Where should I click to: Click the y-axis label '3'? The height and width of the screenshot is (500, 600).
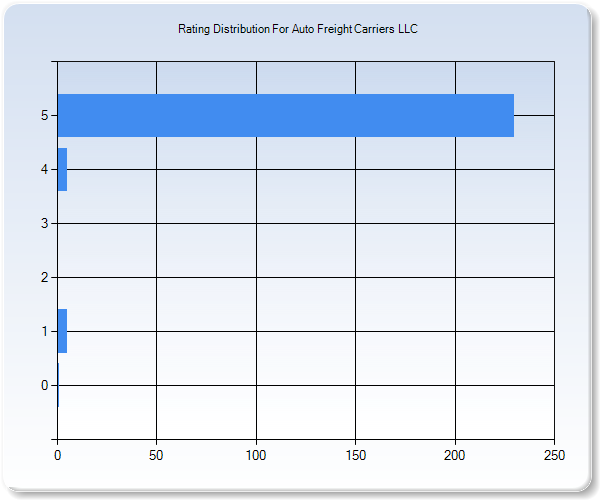[x=45, y=223]
